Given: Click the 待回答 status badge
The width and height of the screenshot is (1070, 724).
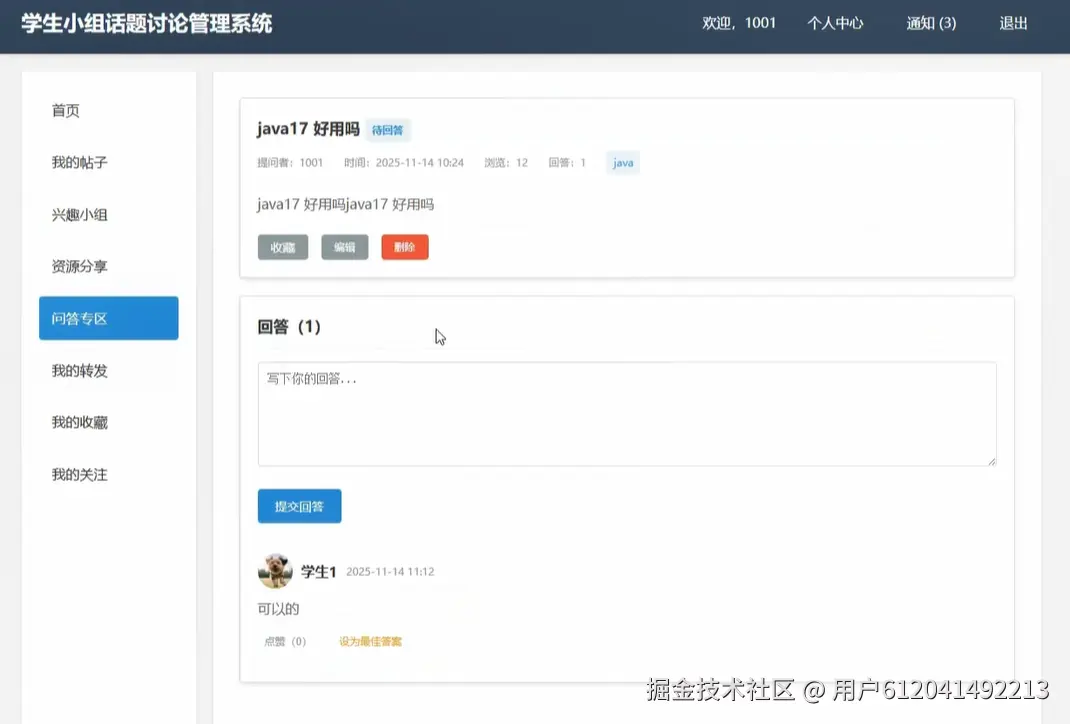Looking at the screenshot, I should [387, 130].
